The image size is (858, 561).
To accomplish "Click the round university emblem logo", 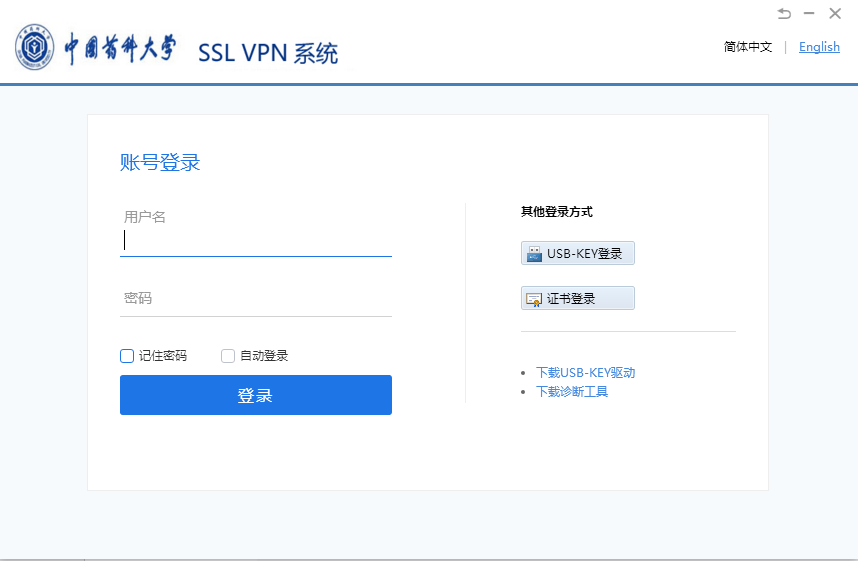I will (x=35, y=49).
